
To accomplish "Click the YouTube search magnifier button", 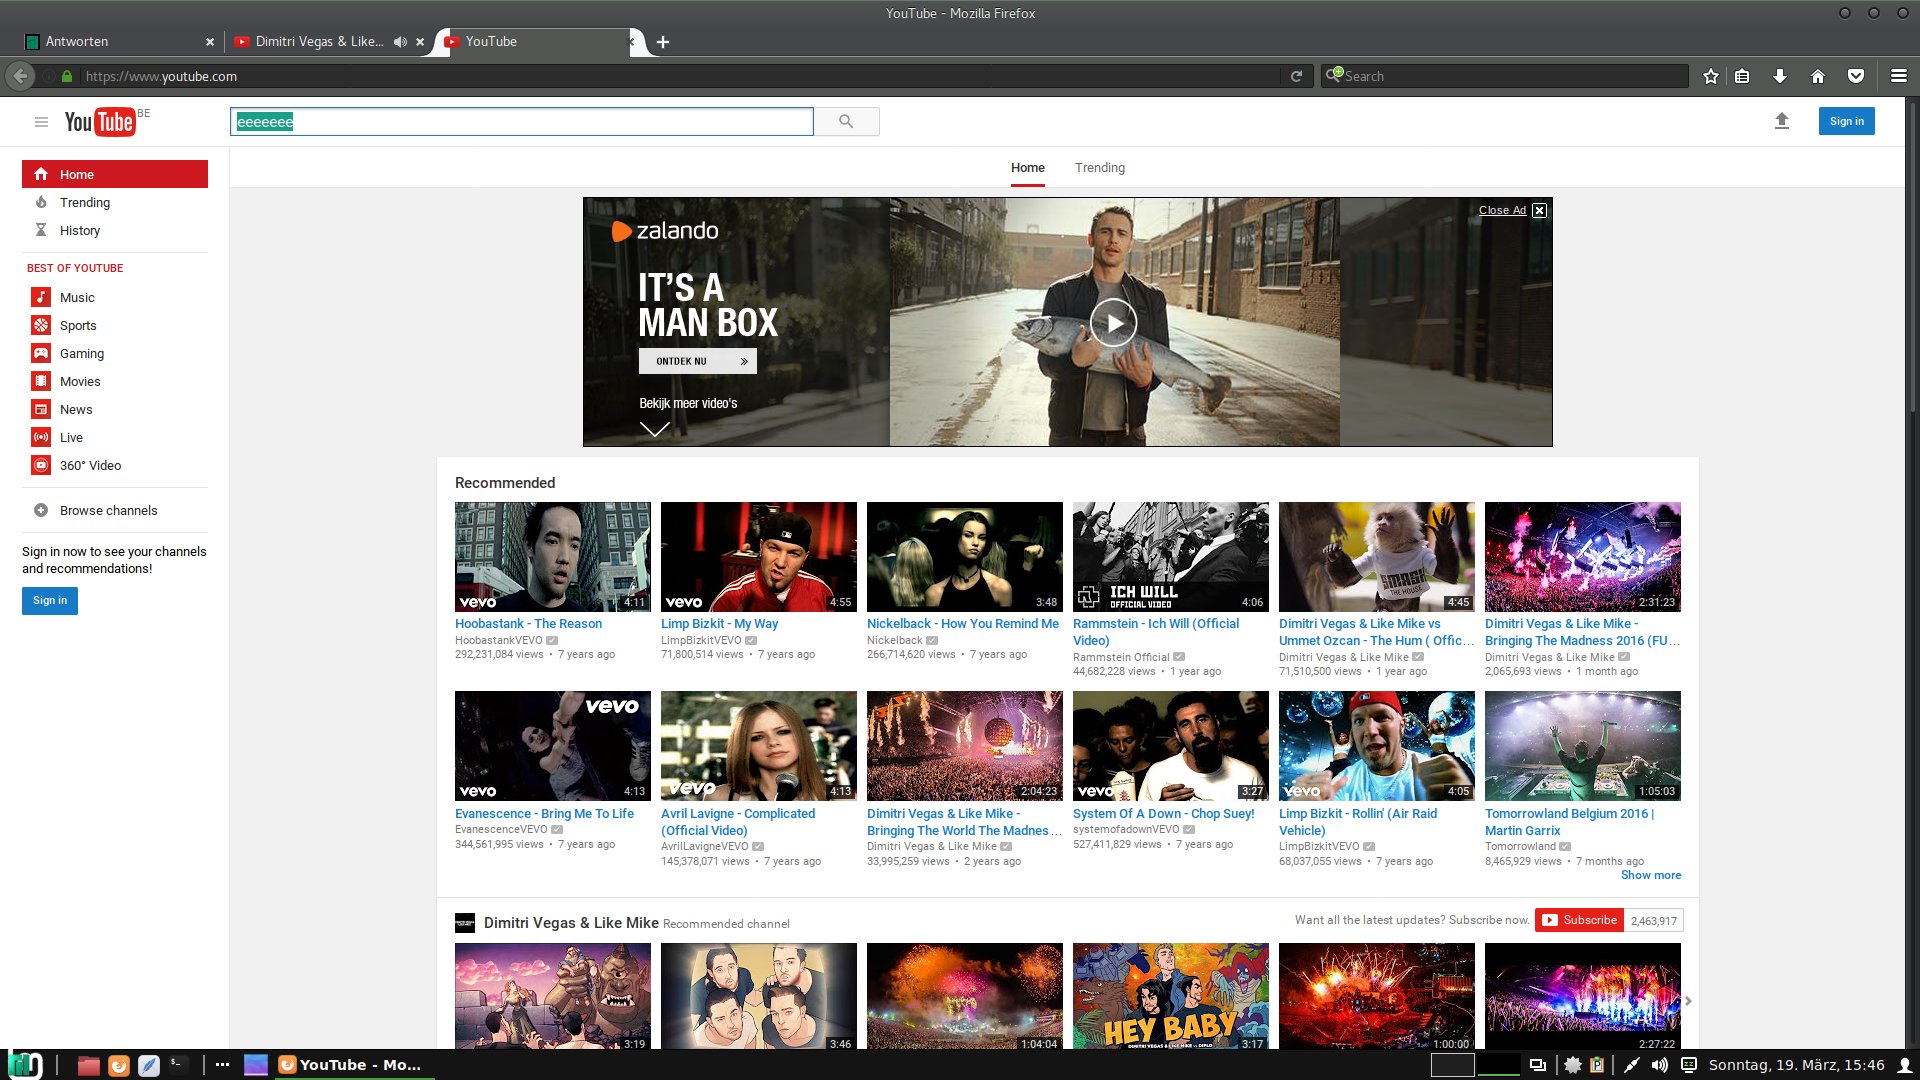I will (846, 122).
